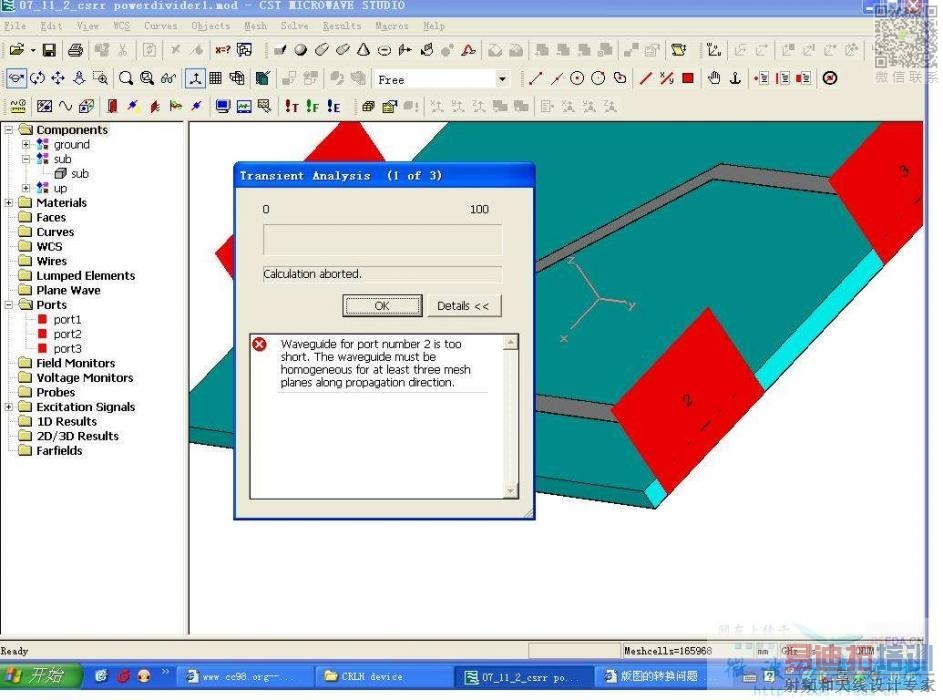Open the arrow beside the open-folder icon
Viewport: 943px width, 700px height.
[33, 50]
